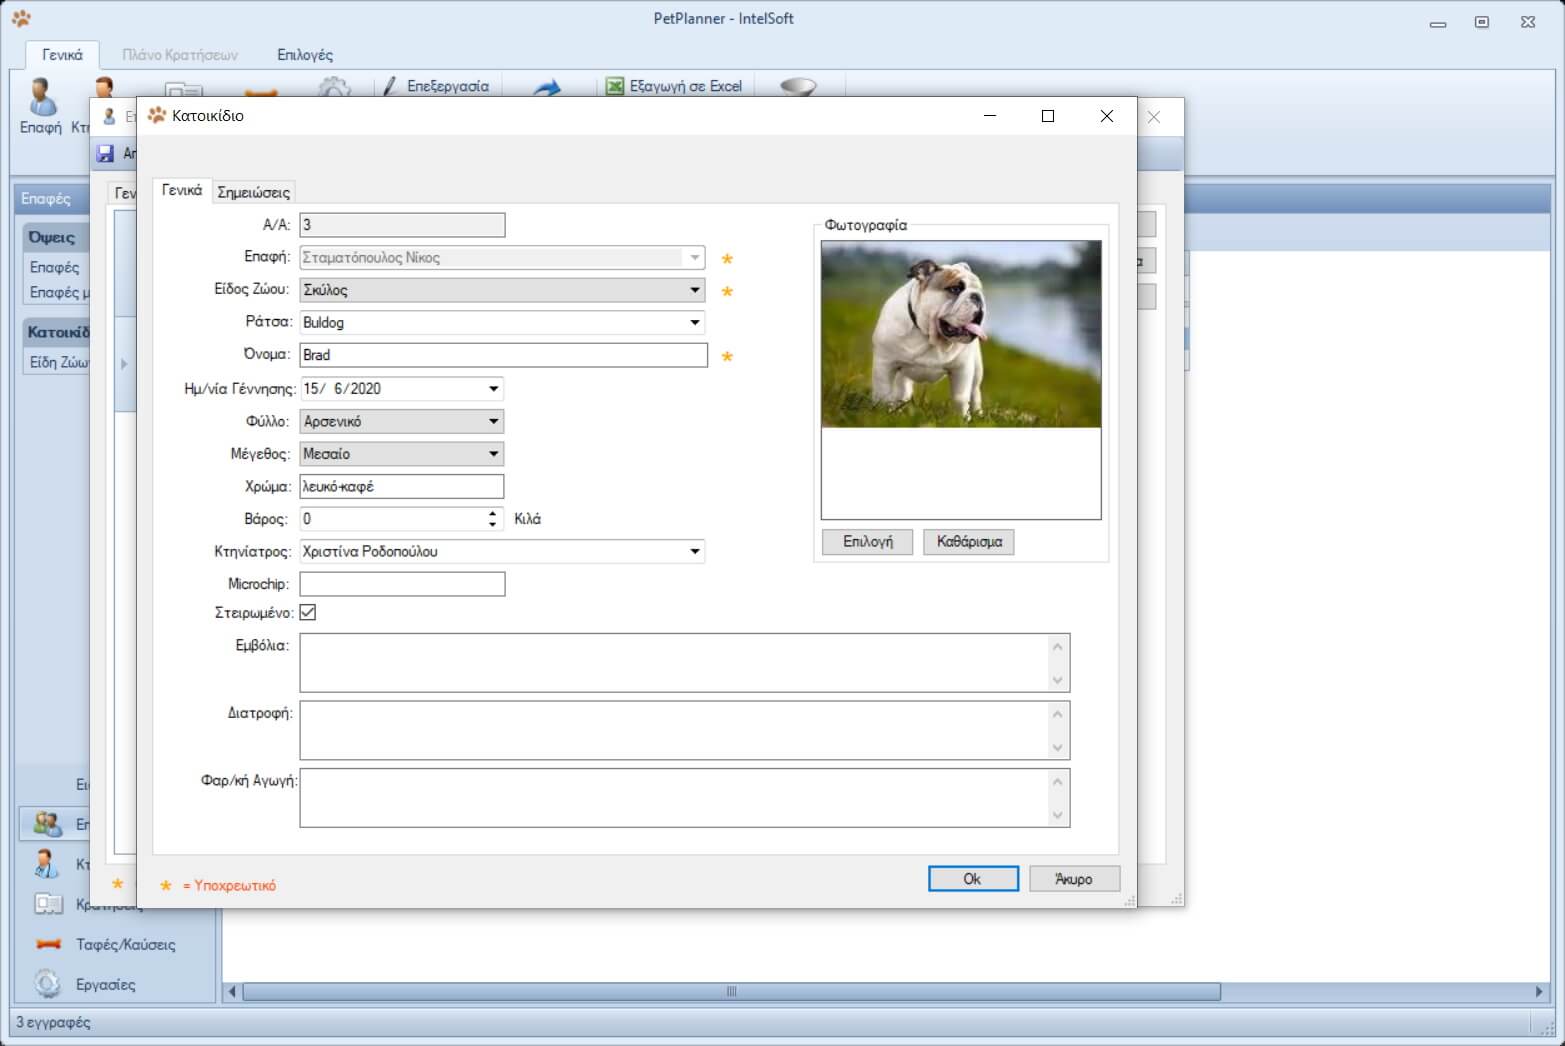Click the Επιλογή photo button
Screen dimensions: 1565x1046
pos(867,542)
